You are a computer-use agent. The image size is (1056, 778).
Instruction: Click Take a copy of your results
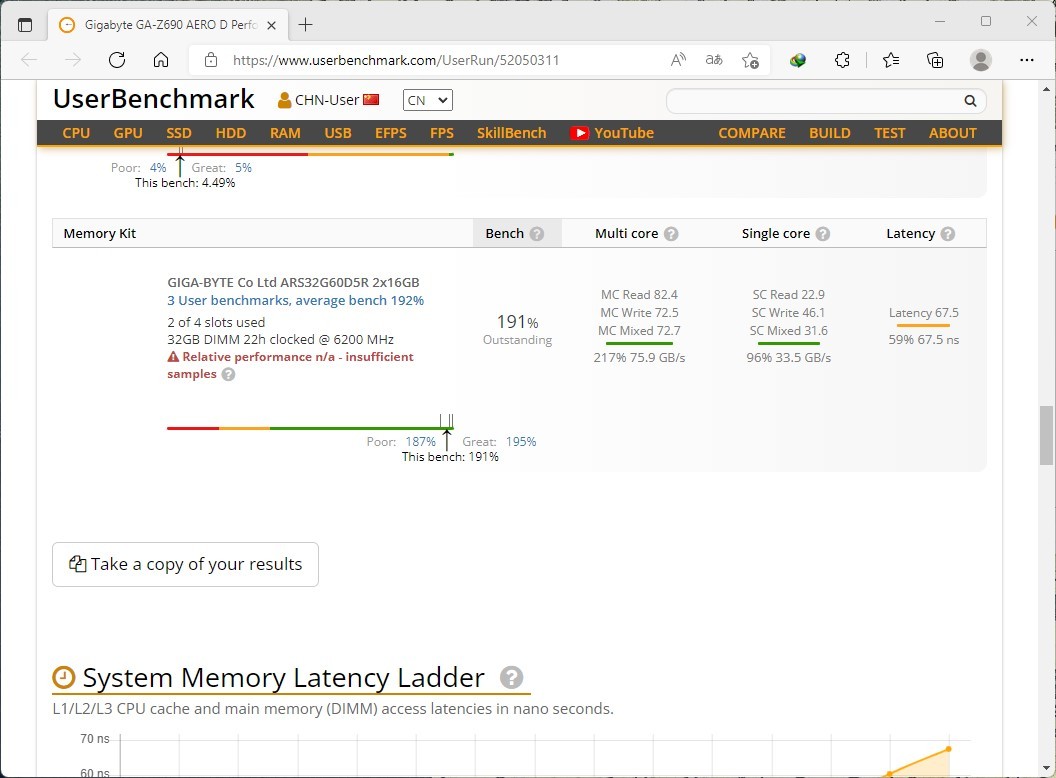coord(185,564)
